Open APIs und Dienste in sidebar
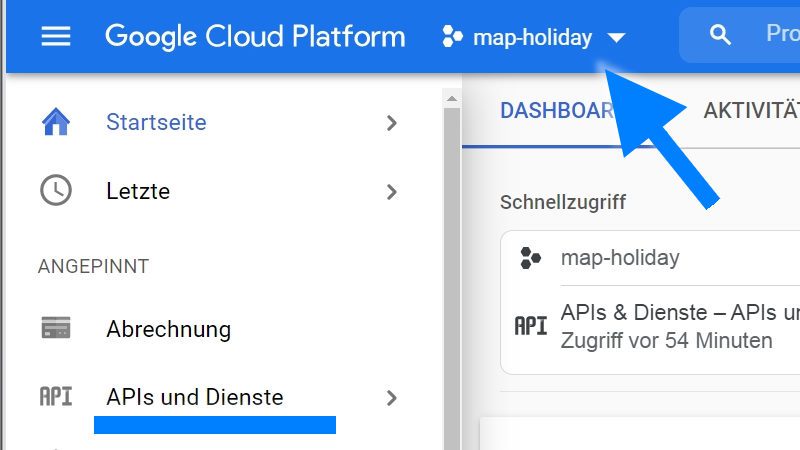 [x=195, y=397]
